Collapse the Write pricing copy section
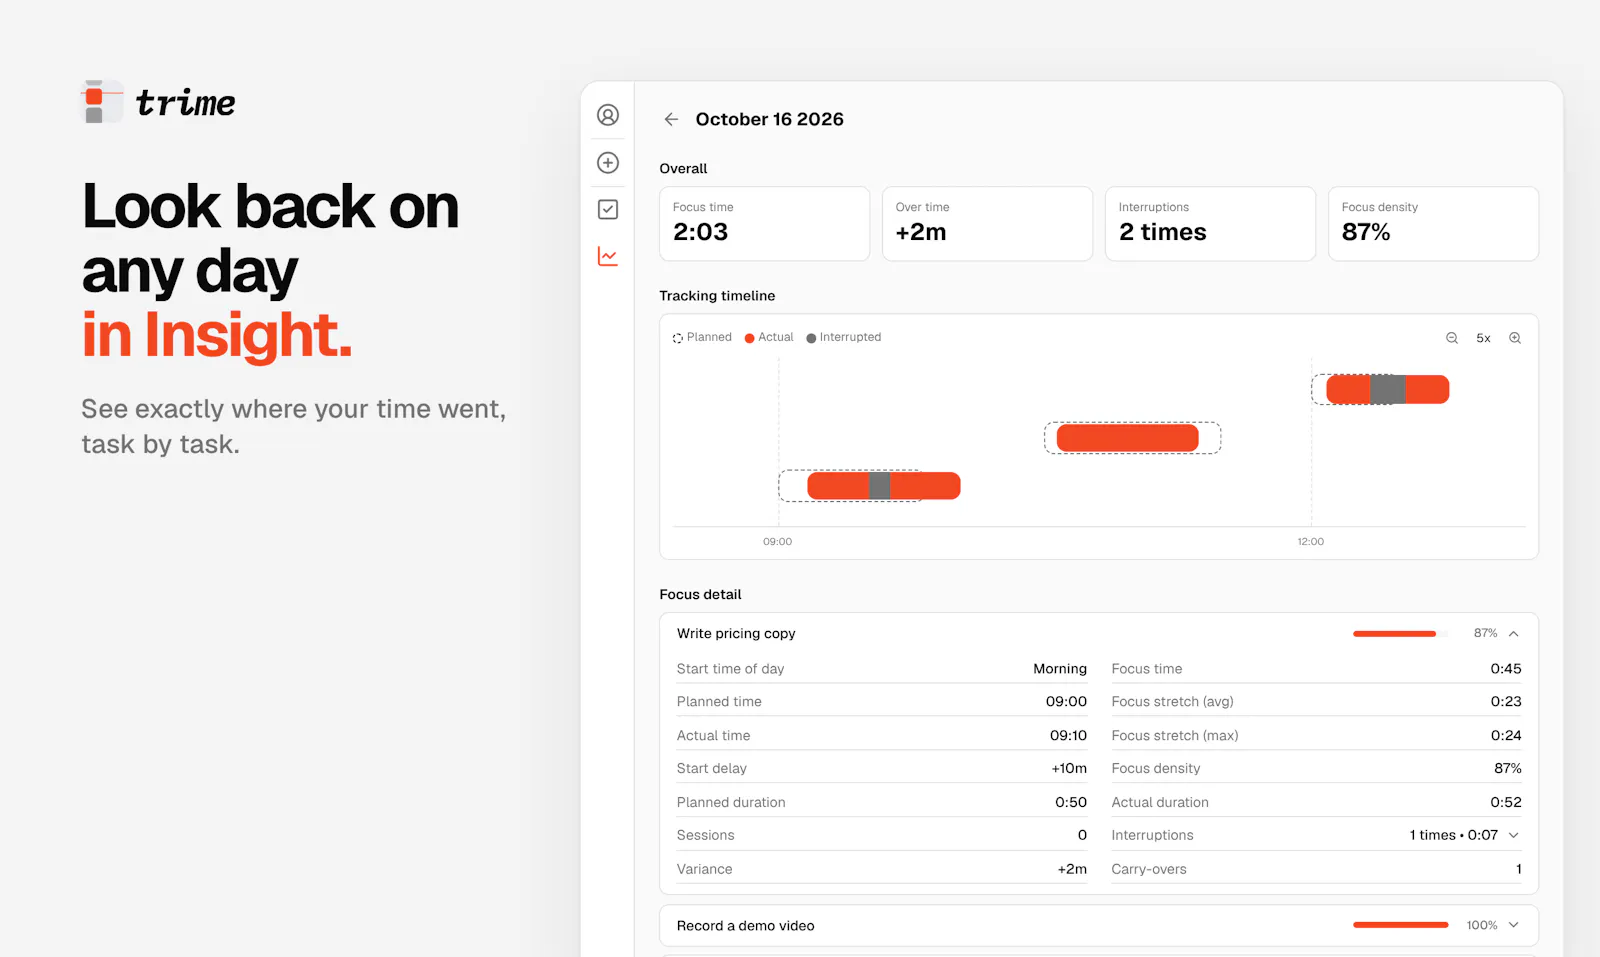 coord(1514,633)
